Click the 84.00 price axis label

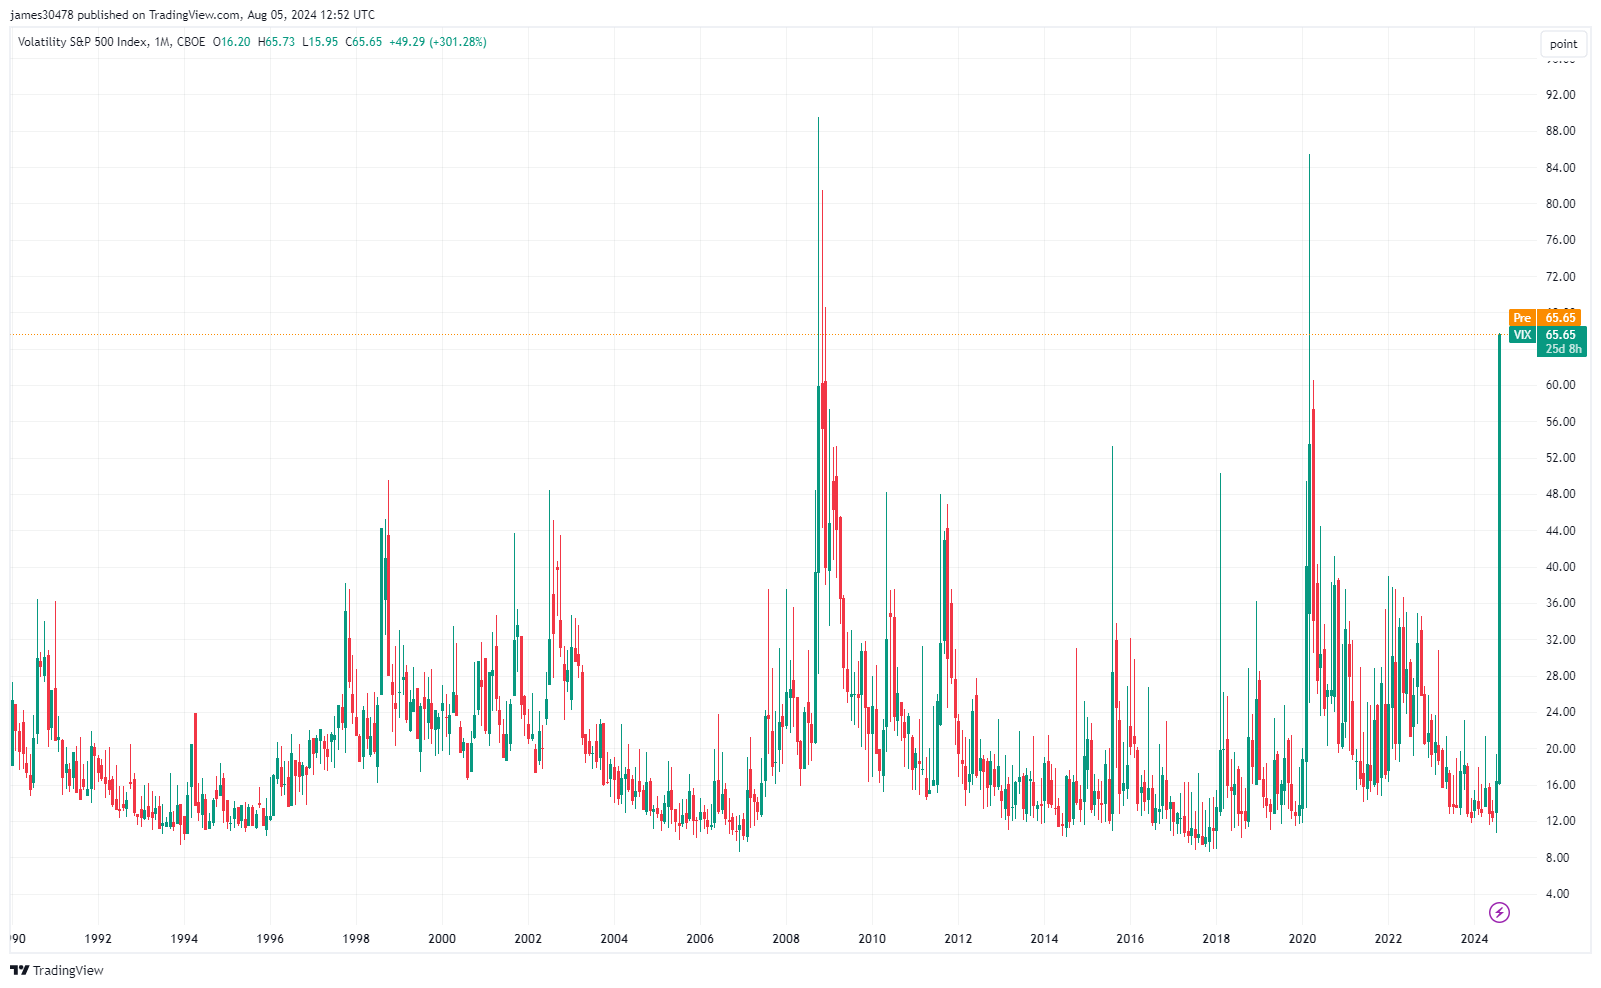(x=1560, y=168)
